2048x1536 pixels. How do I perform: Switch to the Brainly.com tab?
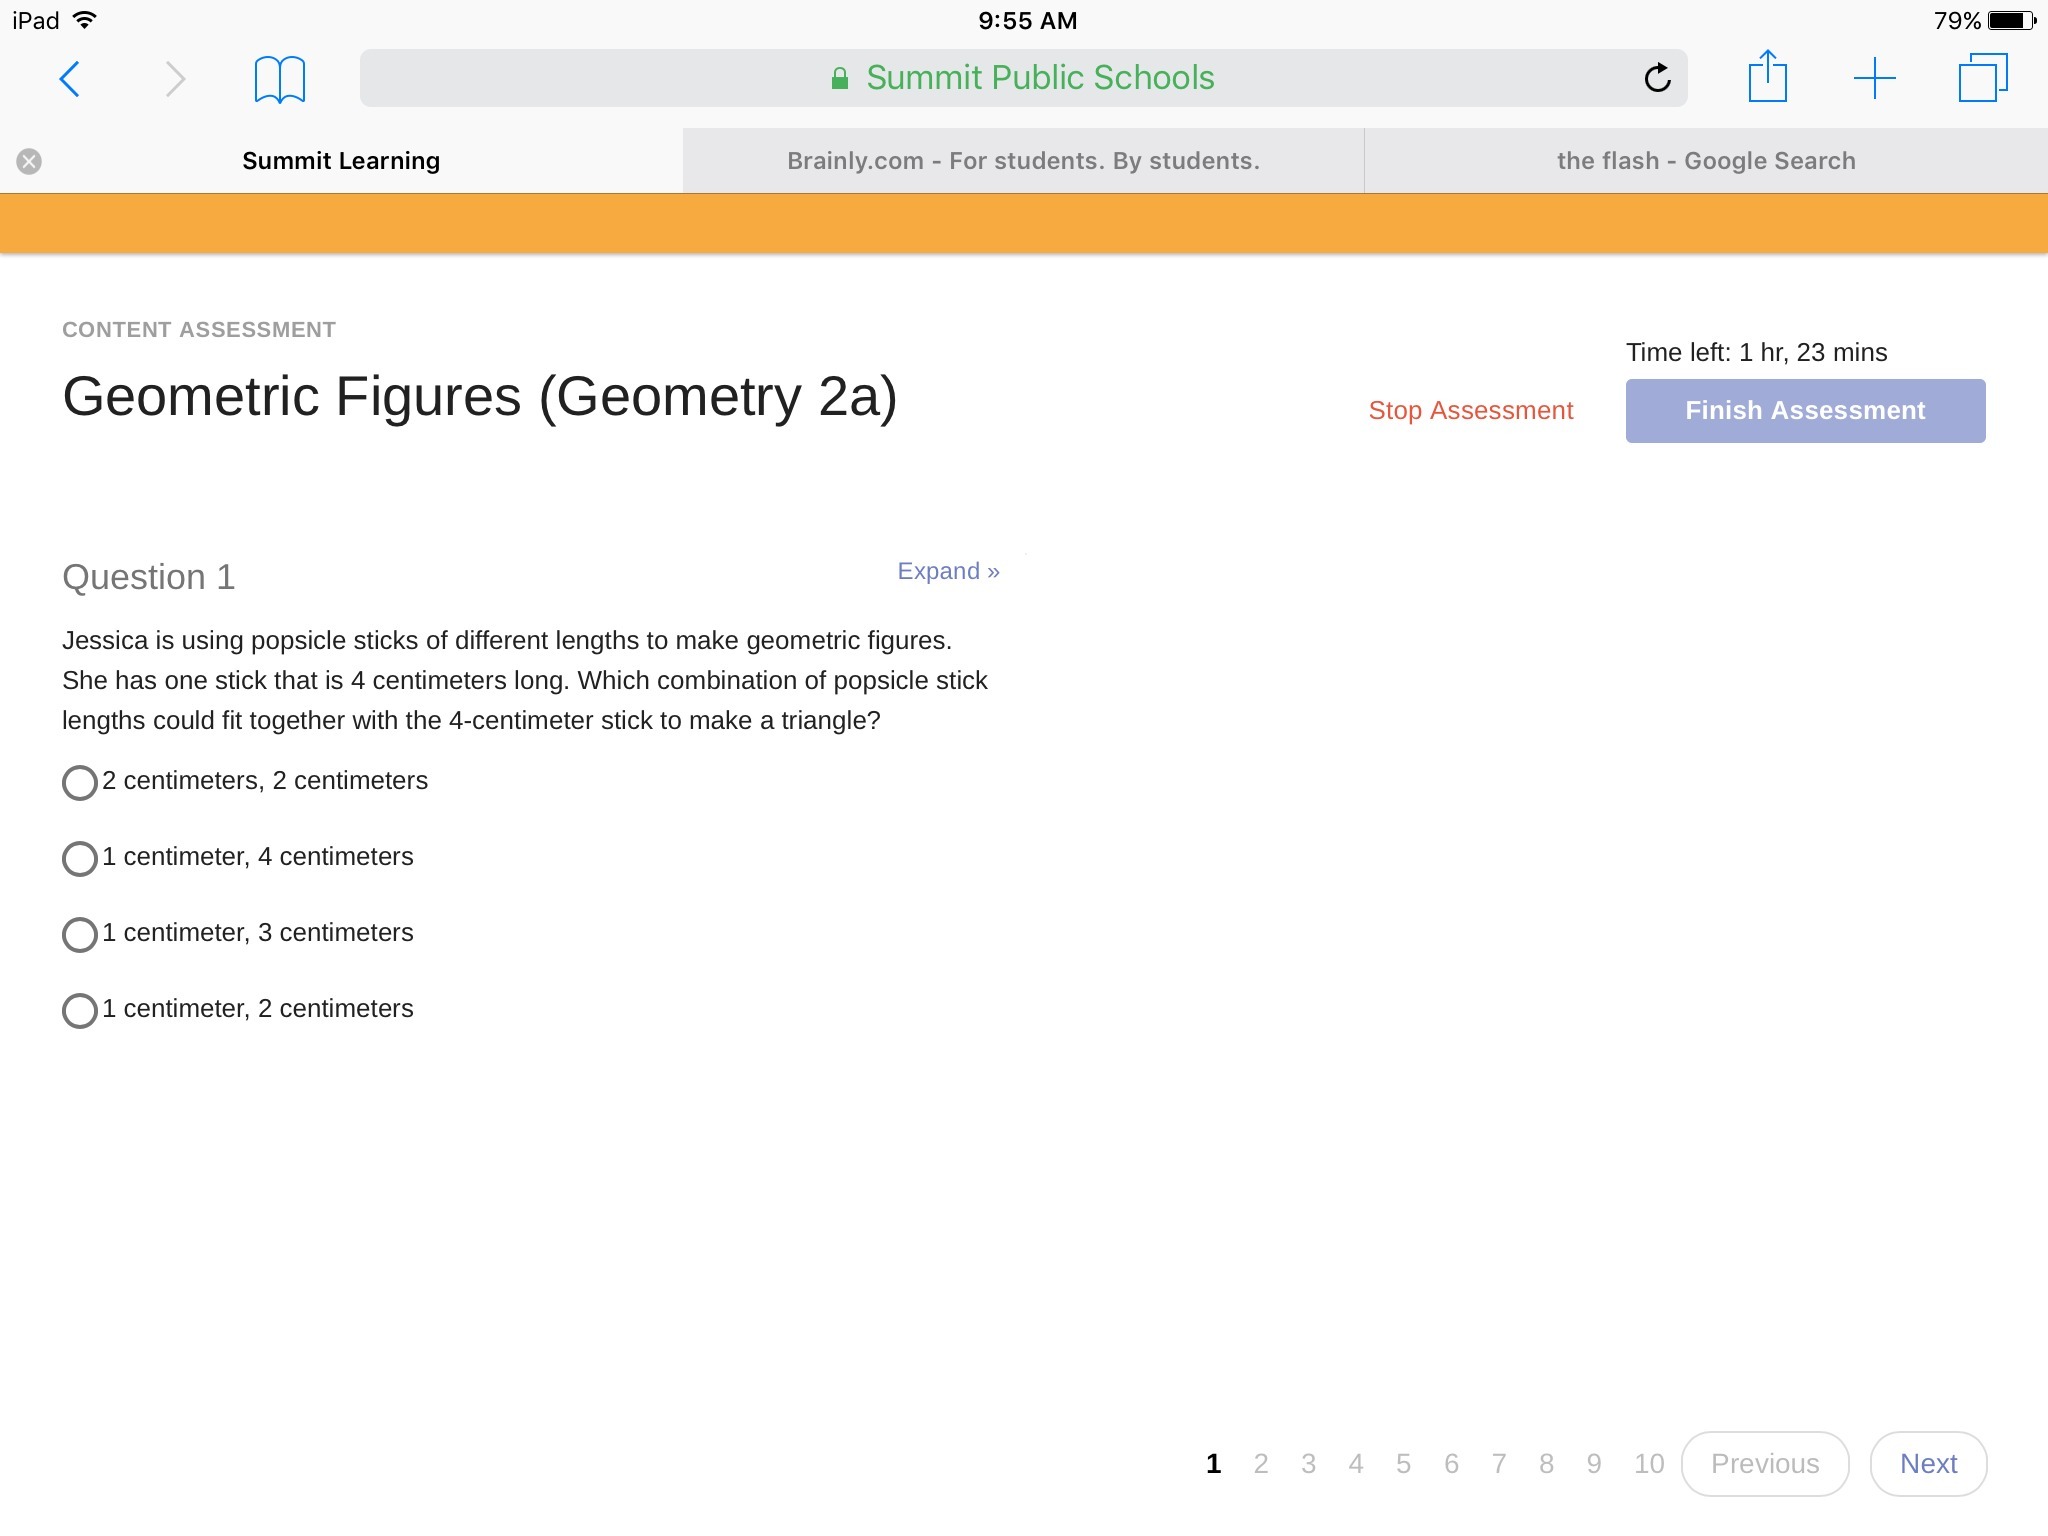(1023, 161)
